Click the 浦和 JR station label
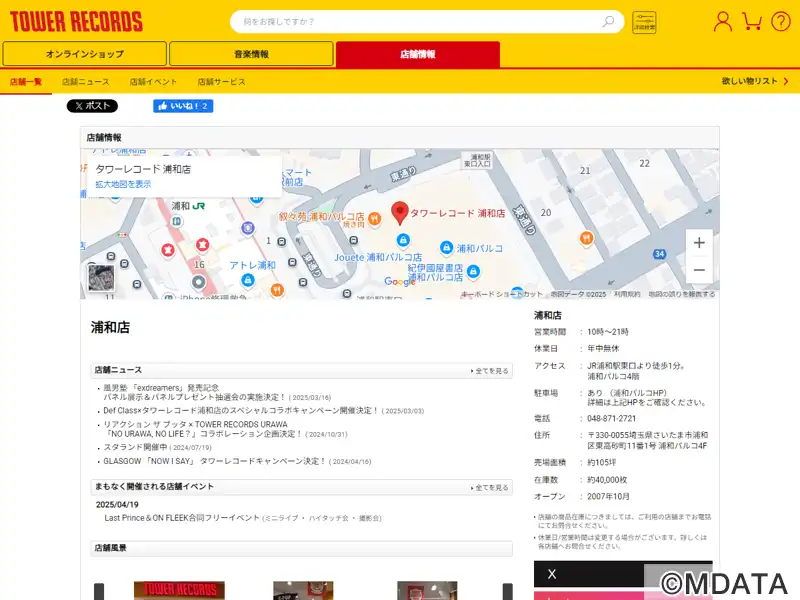This screenshot has height=600, width=800. tap(188, 206)
